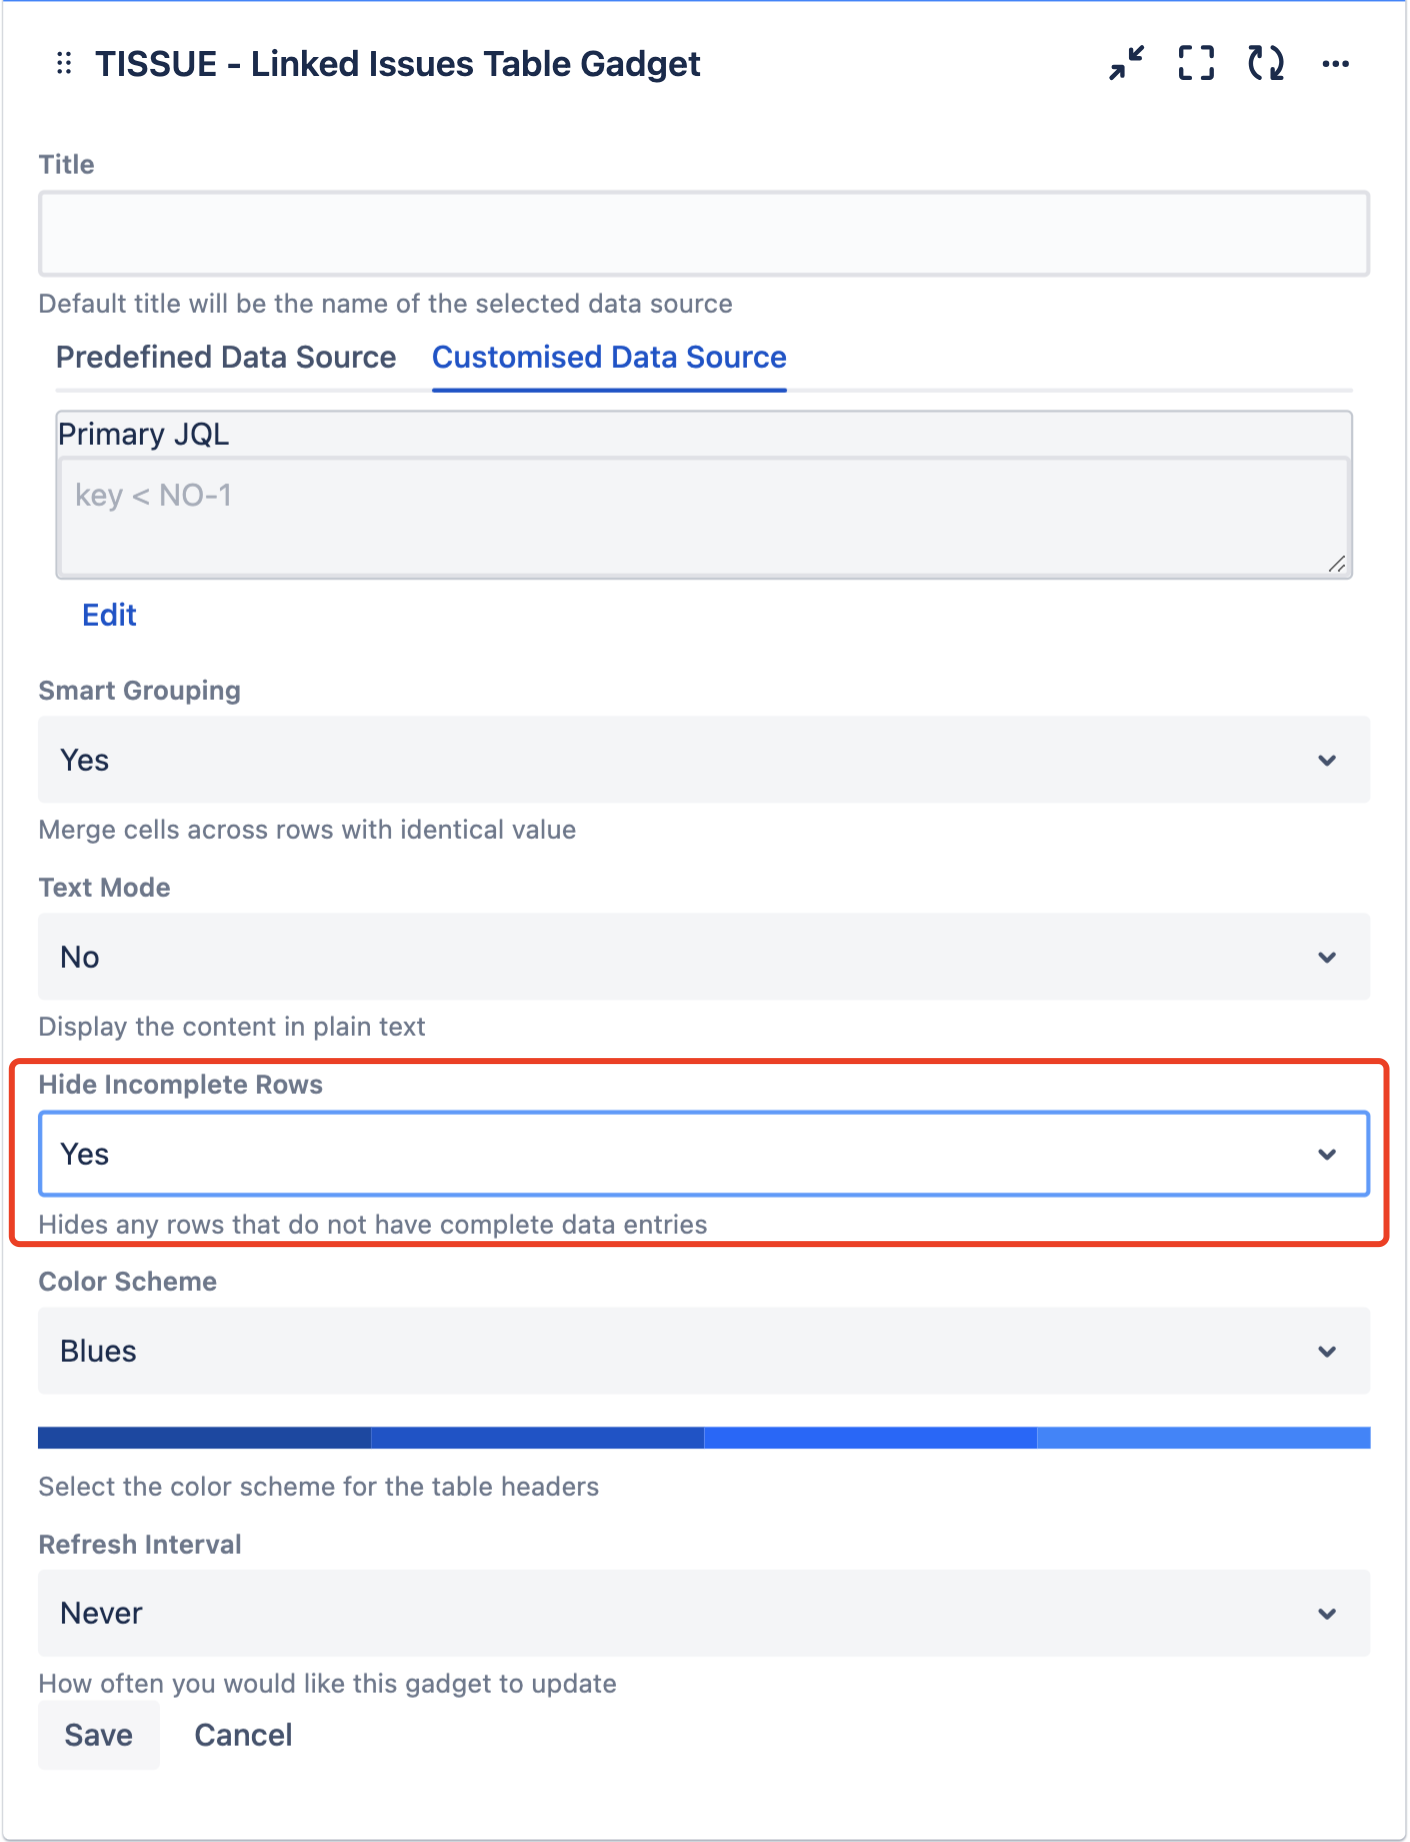
Task: Open the Color Scheme dropdown
Action: [703, 1351]
